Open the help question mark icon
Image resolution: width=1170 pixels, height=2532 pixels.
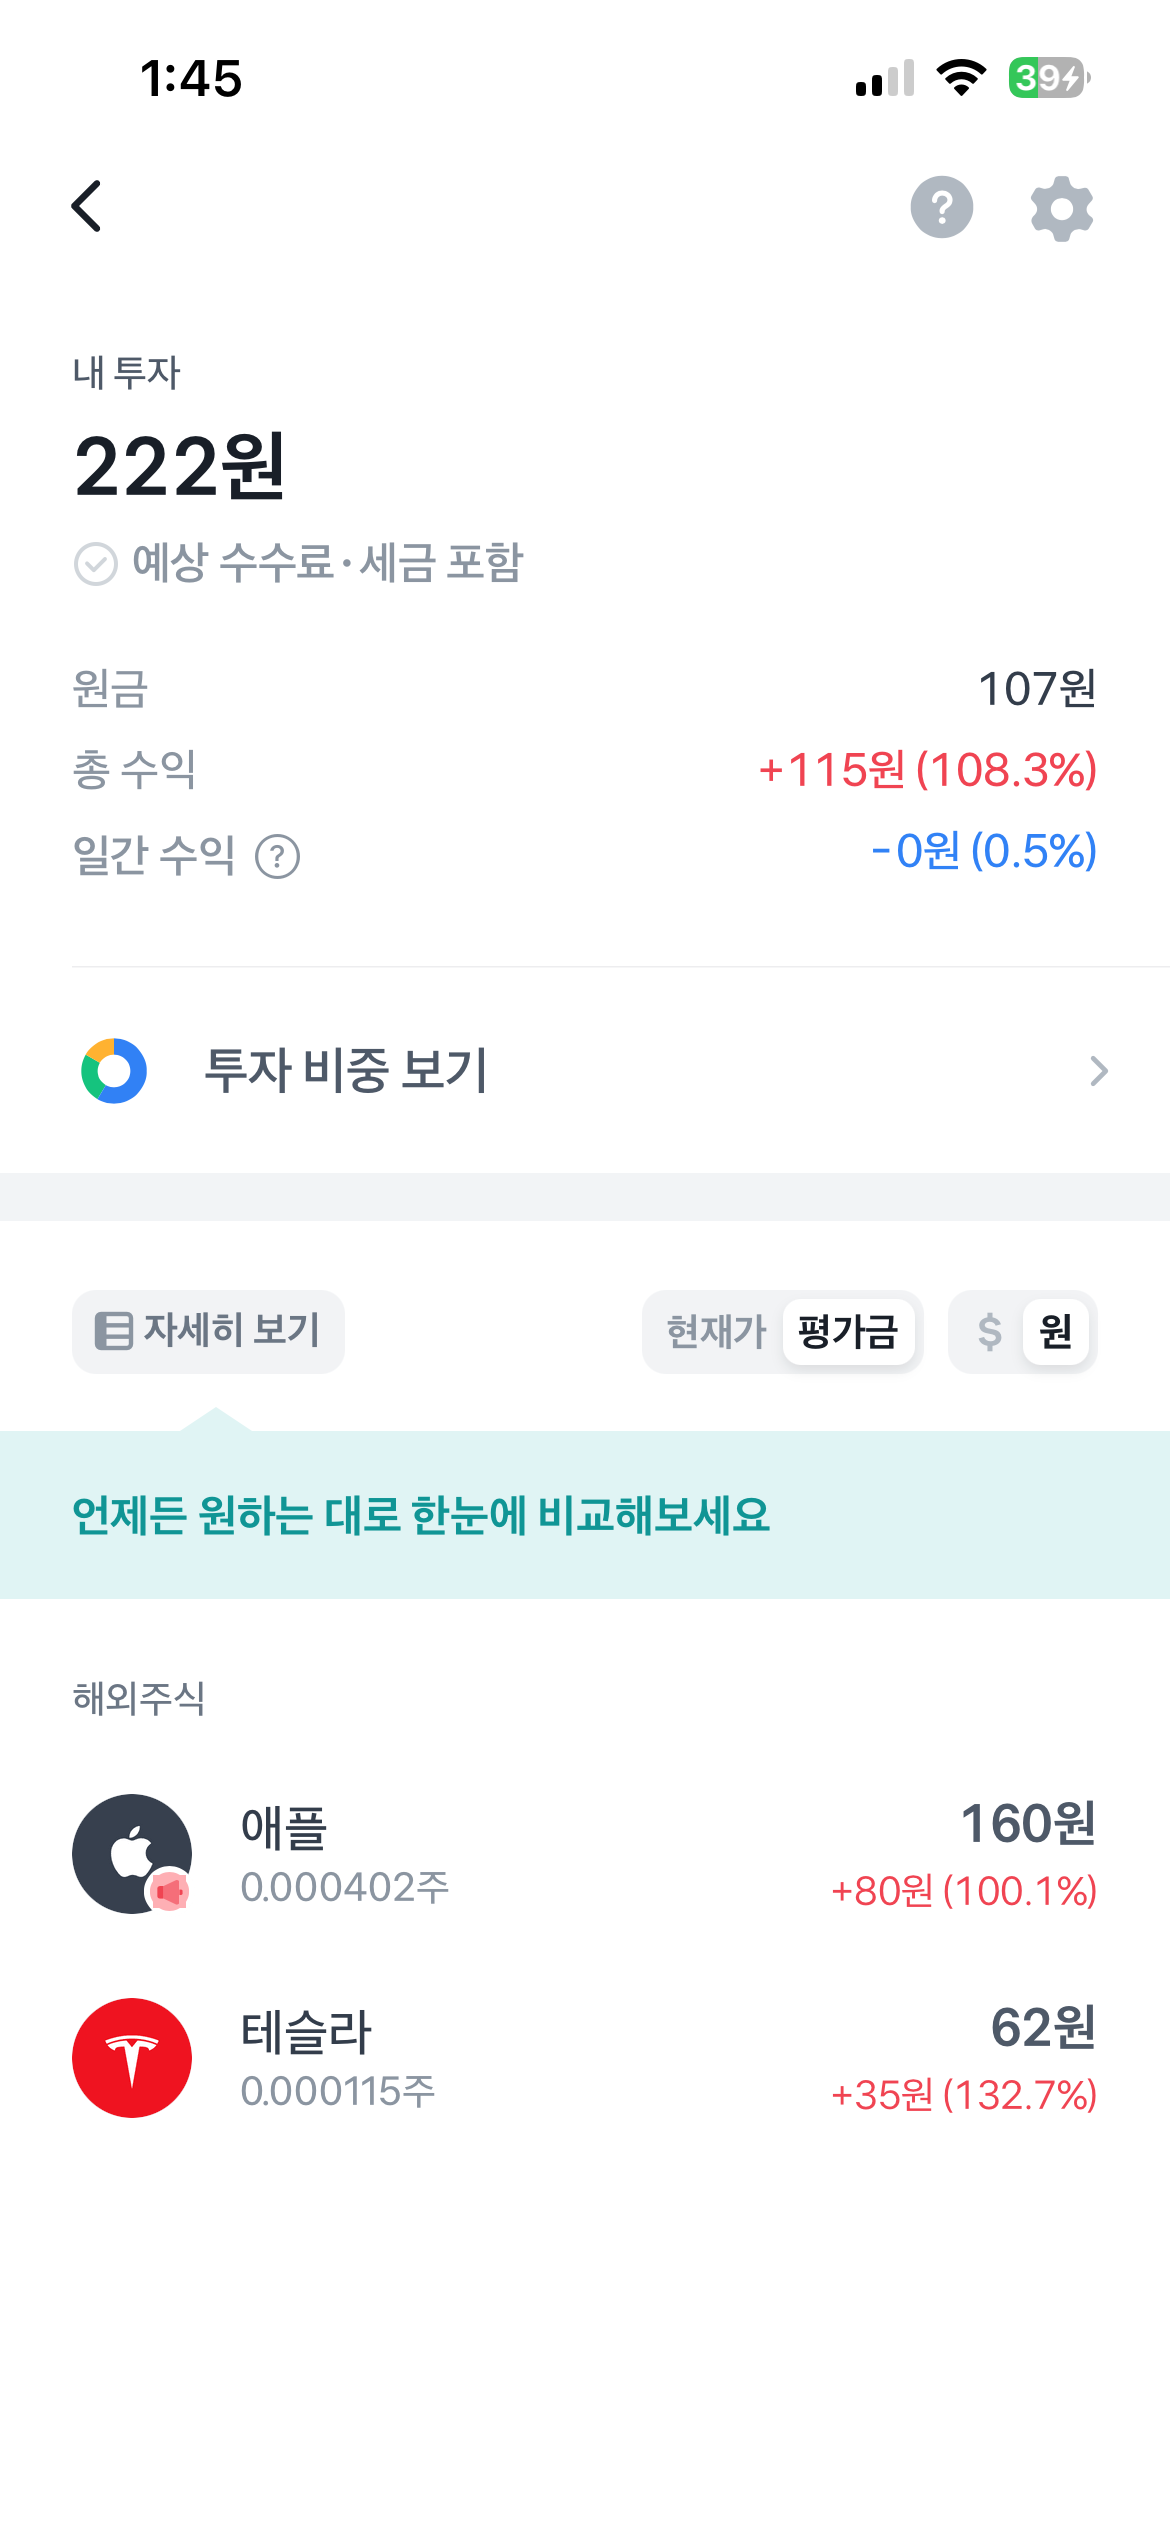[x=941, y=207]
